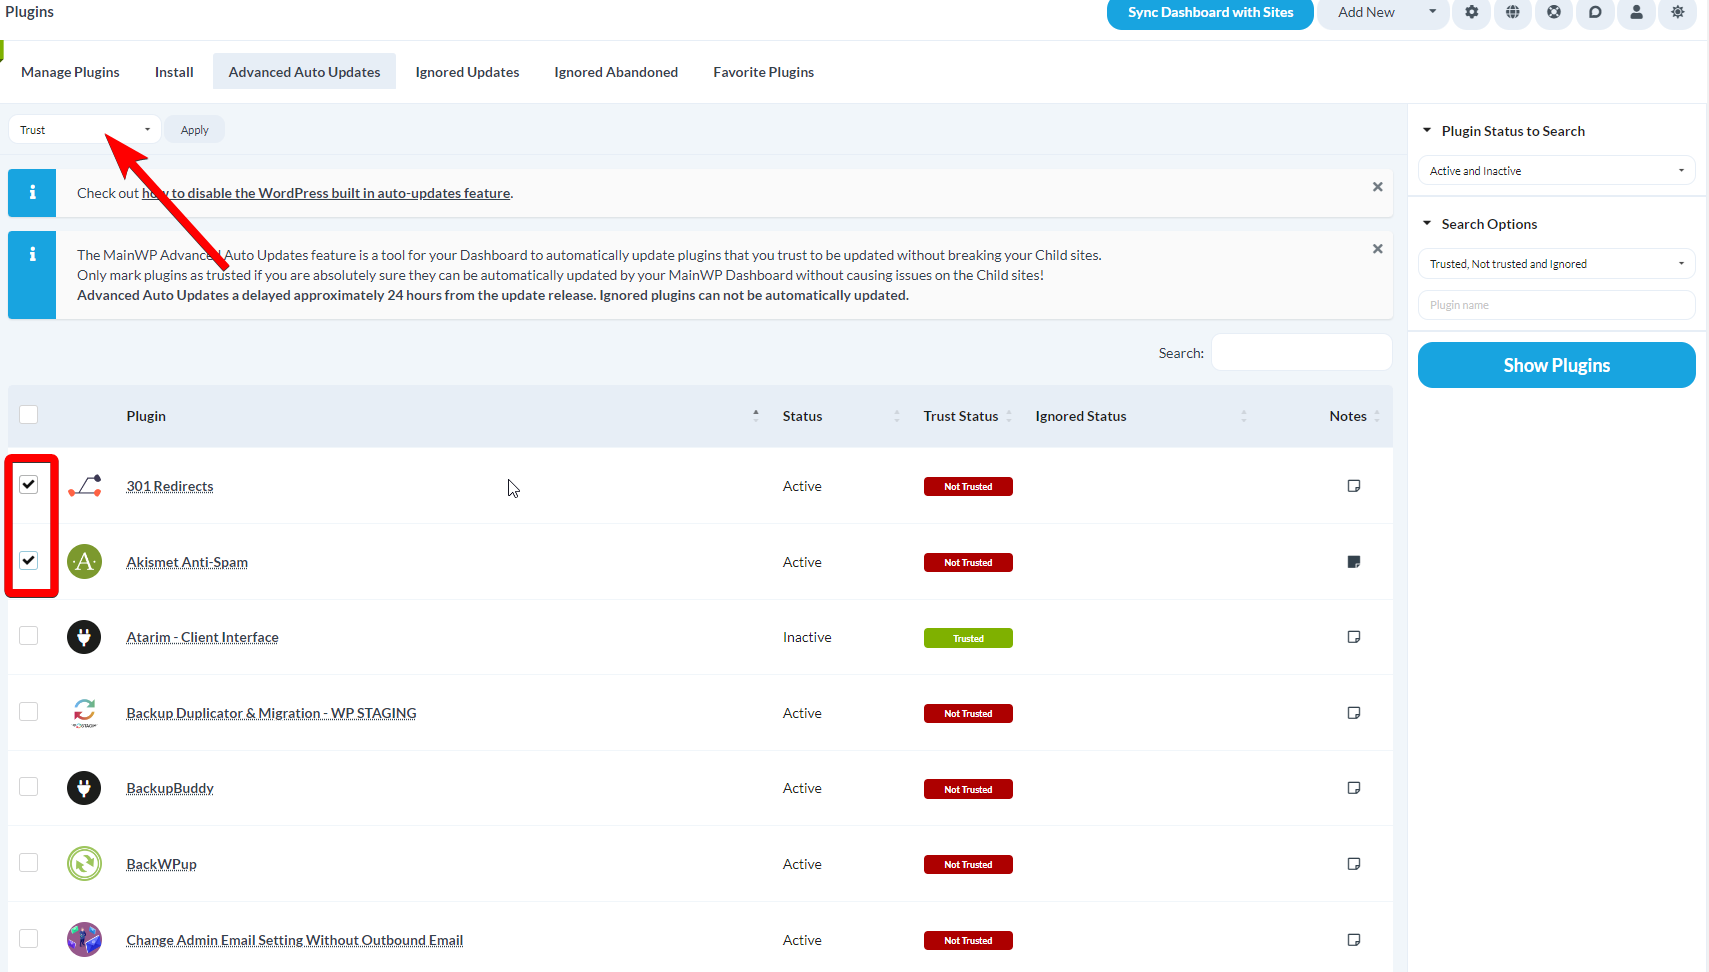Open the Favorite Plugins tab
1709x972 pixels.
click(x=763, y=71)
